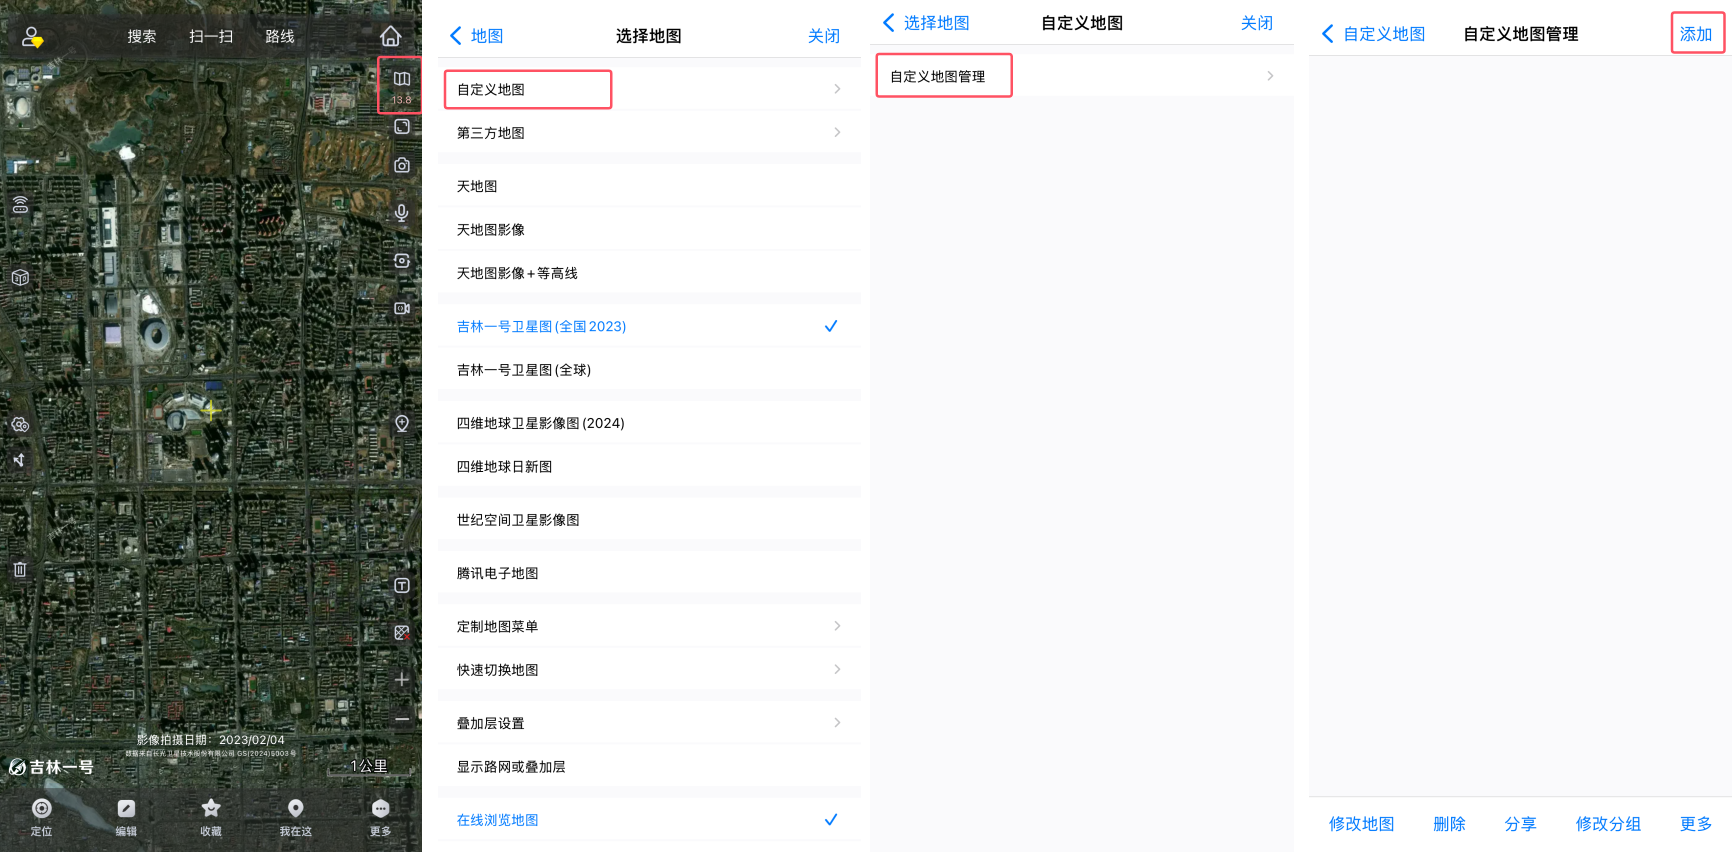Zoom in with the plus icon
Image resolution: width=1735 pixels, height=852 pixels.
click(x=402, y=679)
